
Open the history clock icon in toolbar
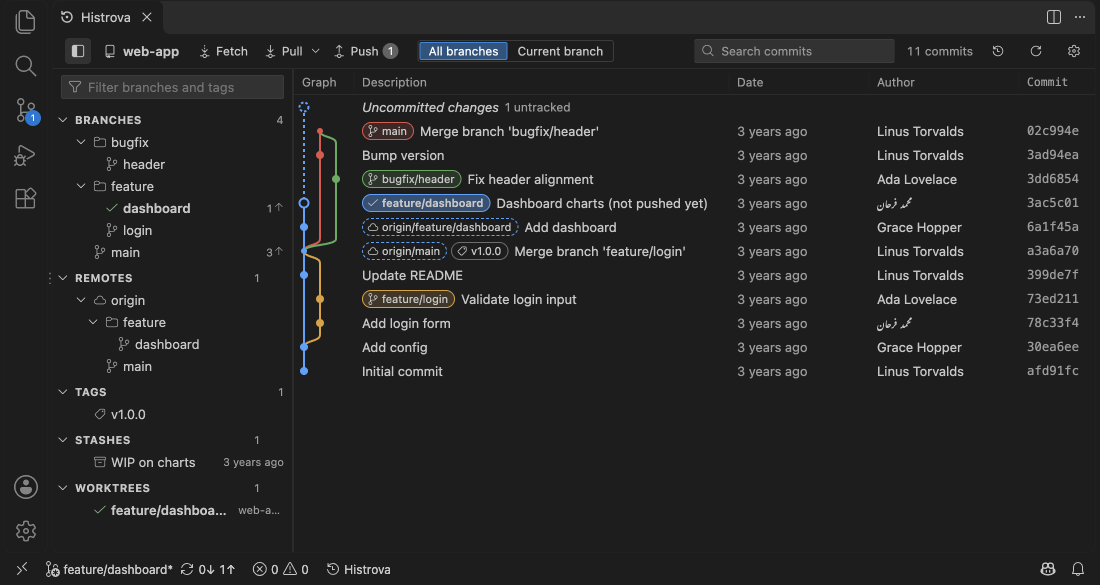tap(998, 51)
